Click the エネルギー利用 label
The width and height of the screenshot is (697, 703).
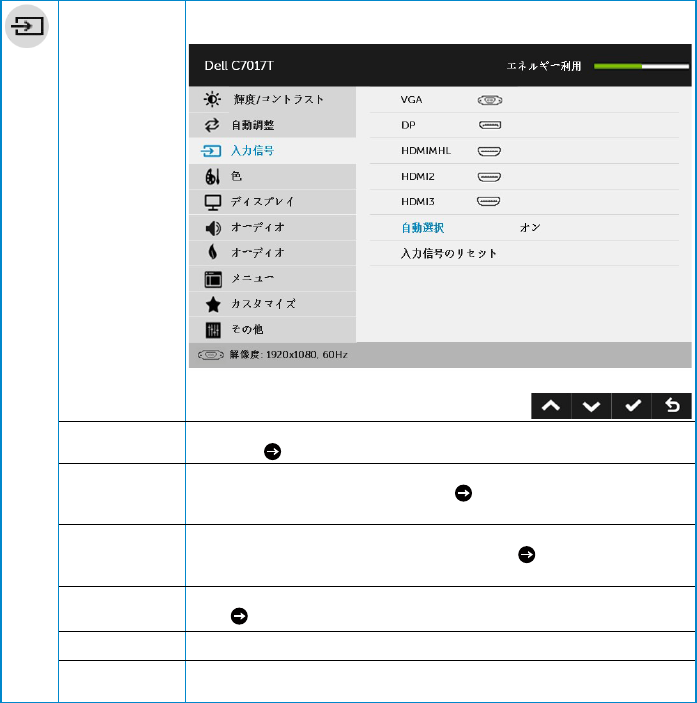pyautogui.click(x=544, y=66)
